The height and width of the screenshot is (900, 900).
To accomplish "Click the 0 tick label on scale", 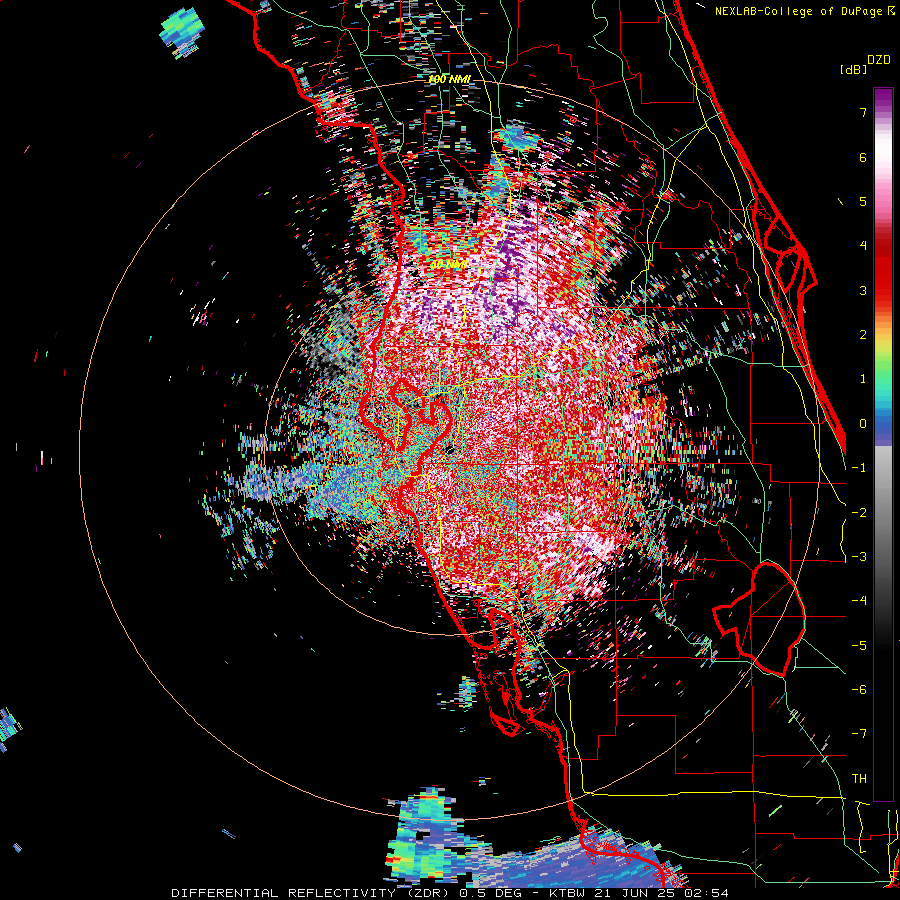I will tap(863, 424).
